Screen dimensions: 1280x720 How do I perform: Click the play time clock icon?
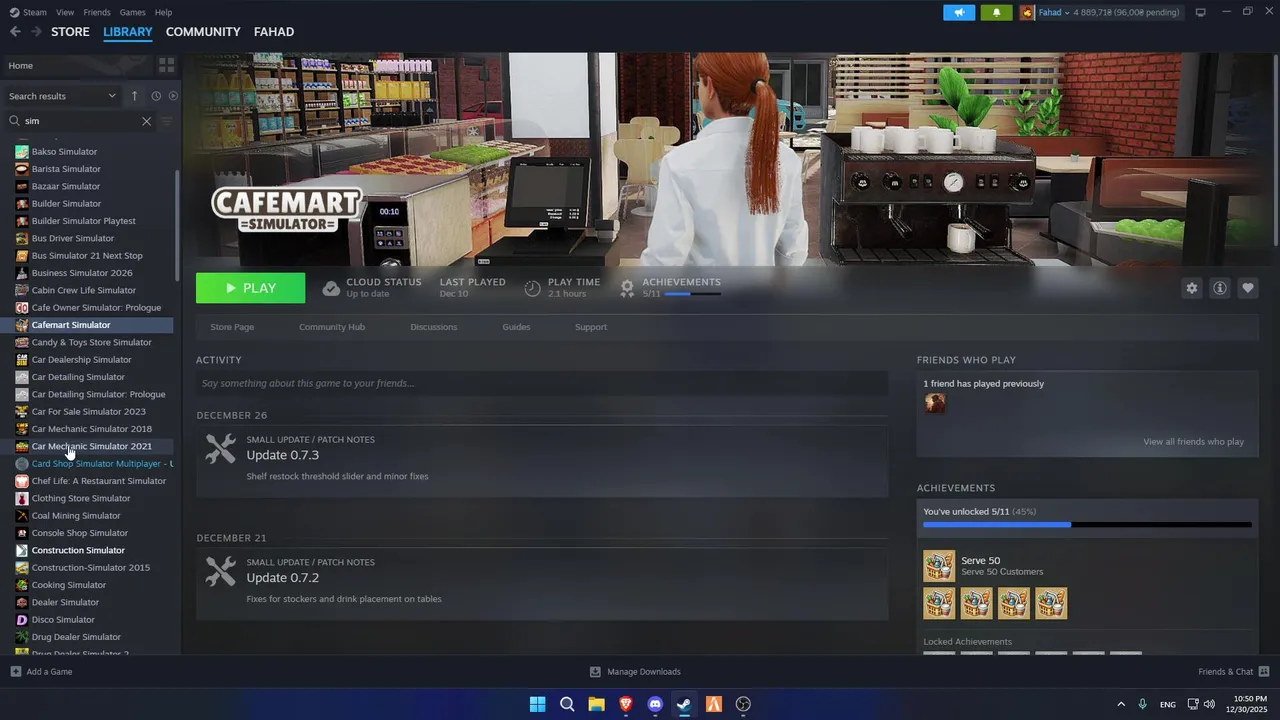click(532, 288)
